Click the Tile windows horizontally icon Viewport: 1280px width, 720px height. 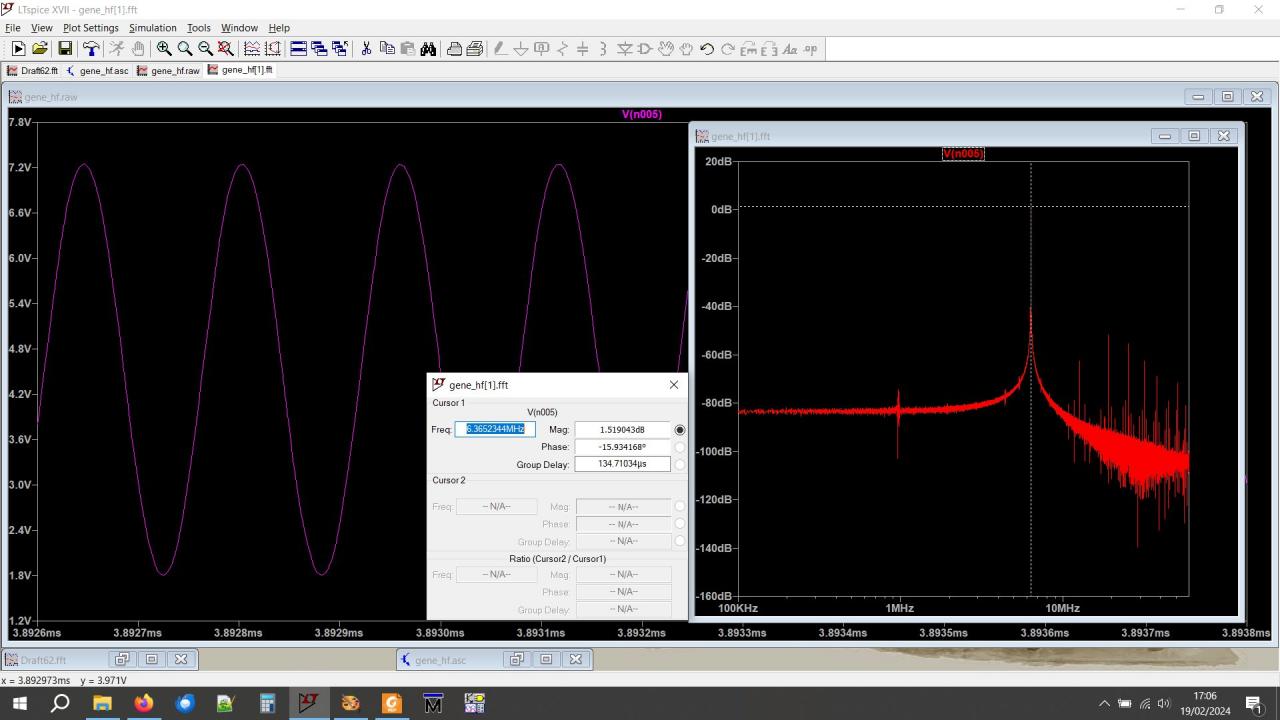click(298, 49)
